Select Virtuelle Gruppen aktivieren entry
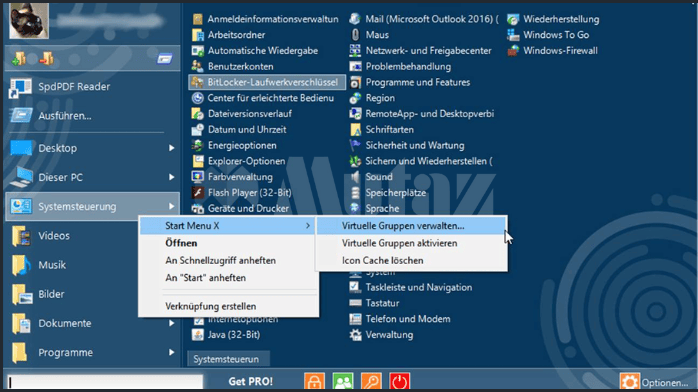The height and width of the screenshot is (392, 698). click(411, 243)
